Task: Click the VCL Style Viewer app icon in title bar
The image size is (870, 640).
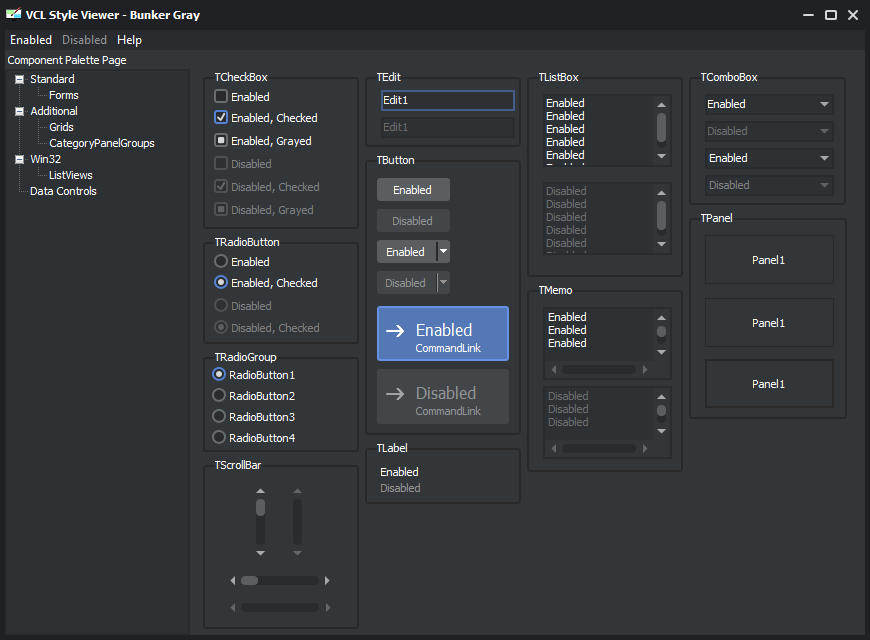Action: 13,14
